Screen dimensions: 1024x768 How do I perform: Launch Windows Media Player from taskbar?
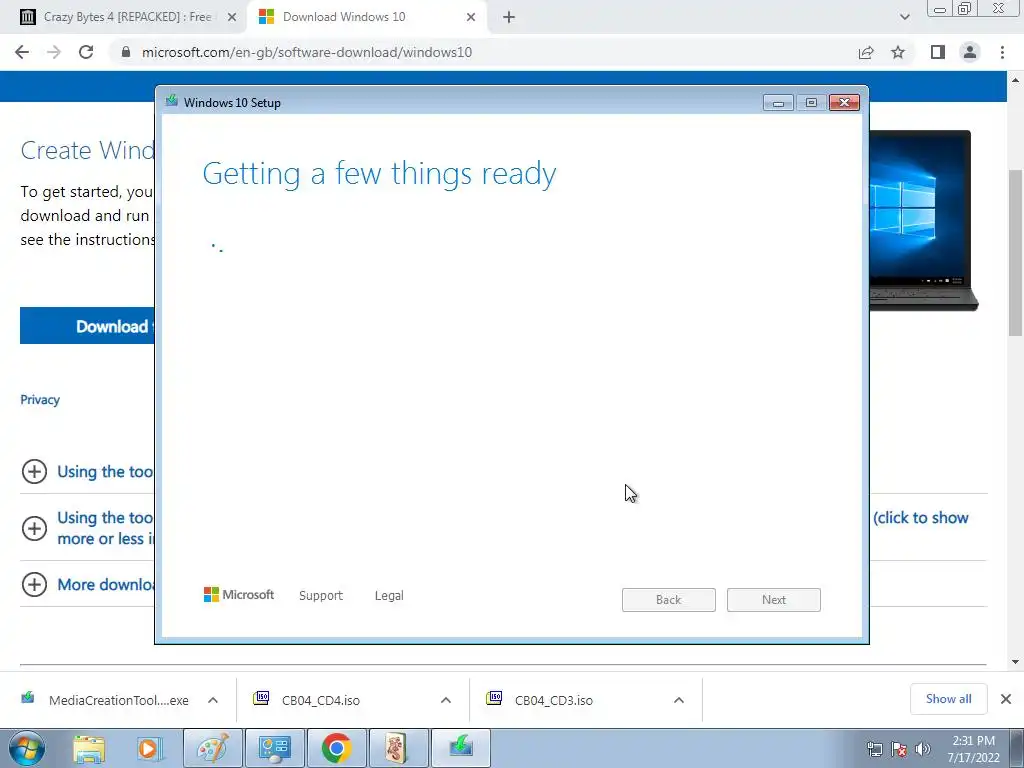[150, 748]
